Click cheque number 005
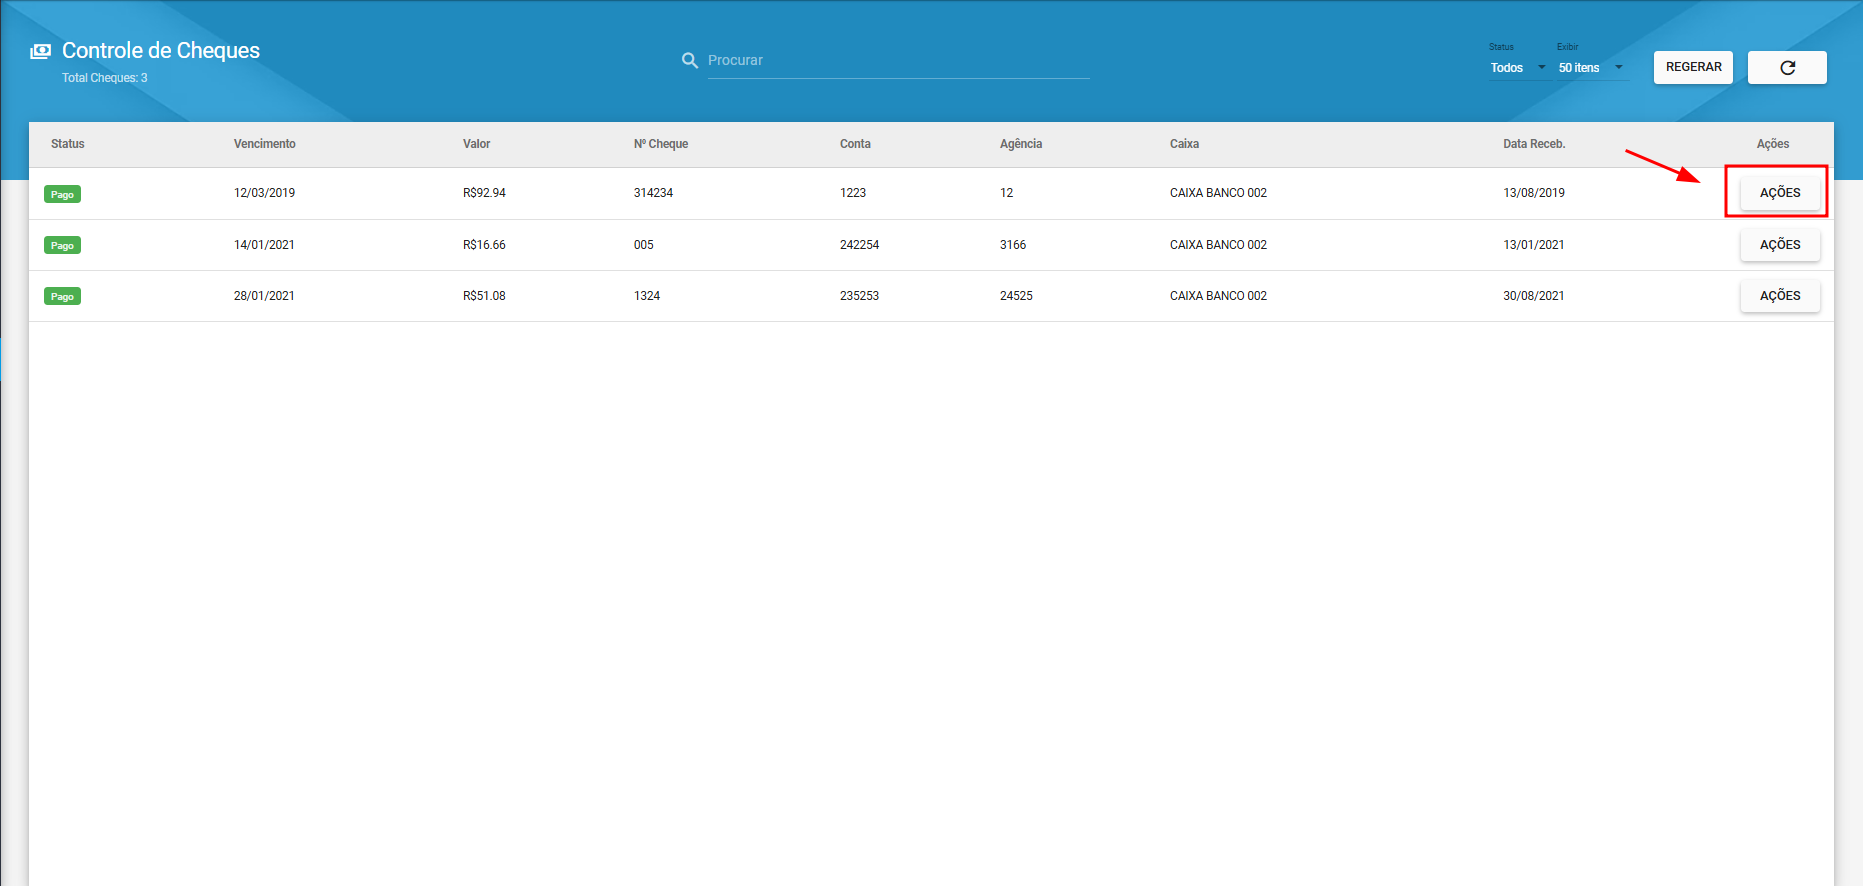Viewport: 1863px width, 886px height. pos(644,245)
